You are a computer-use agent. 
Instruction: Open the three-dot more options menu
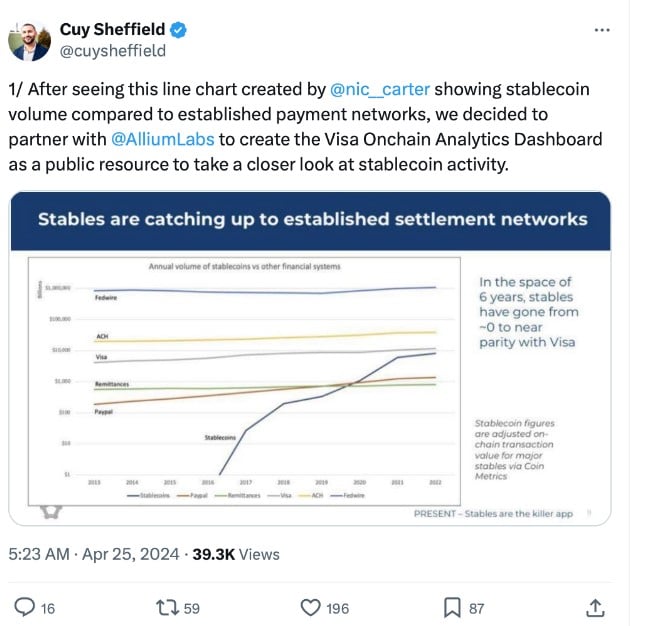coord(601,30)
